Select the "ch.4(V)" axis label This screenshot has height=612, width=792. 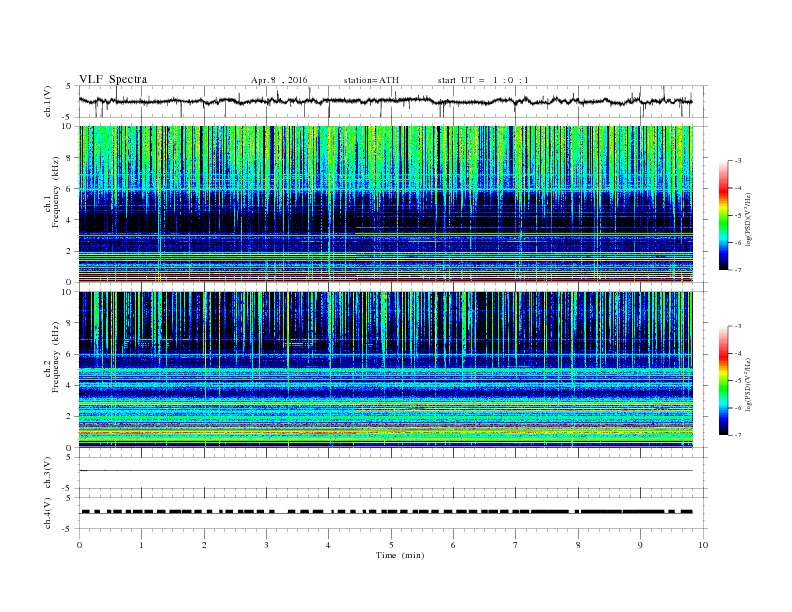pos(48,513)
